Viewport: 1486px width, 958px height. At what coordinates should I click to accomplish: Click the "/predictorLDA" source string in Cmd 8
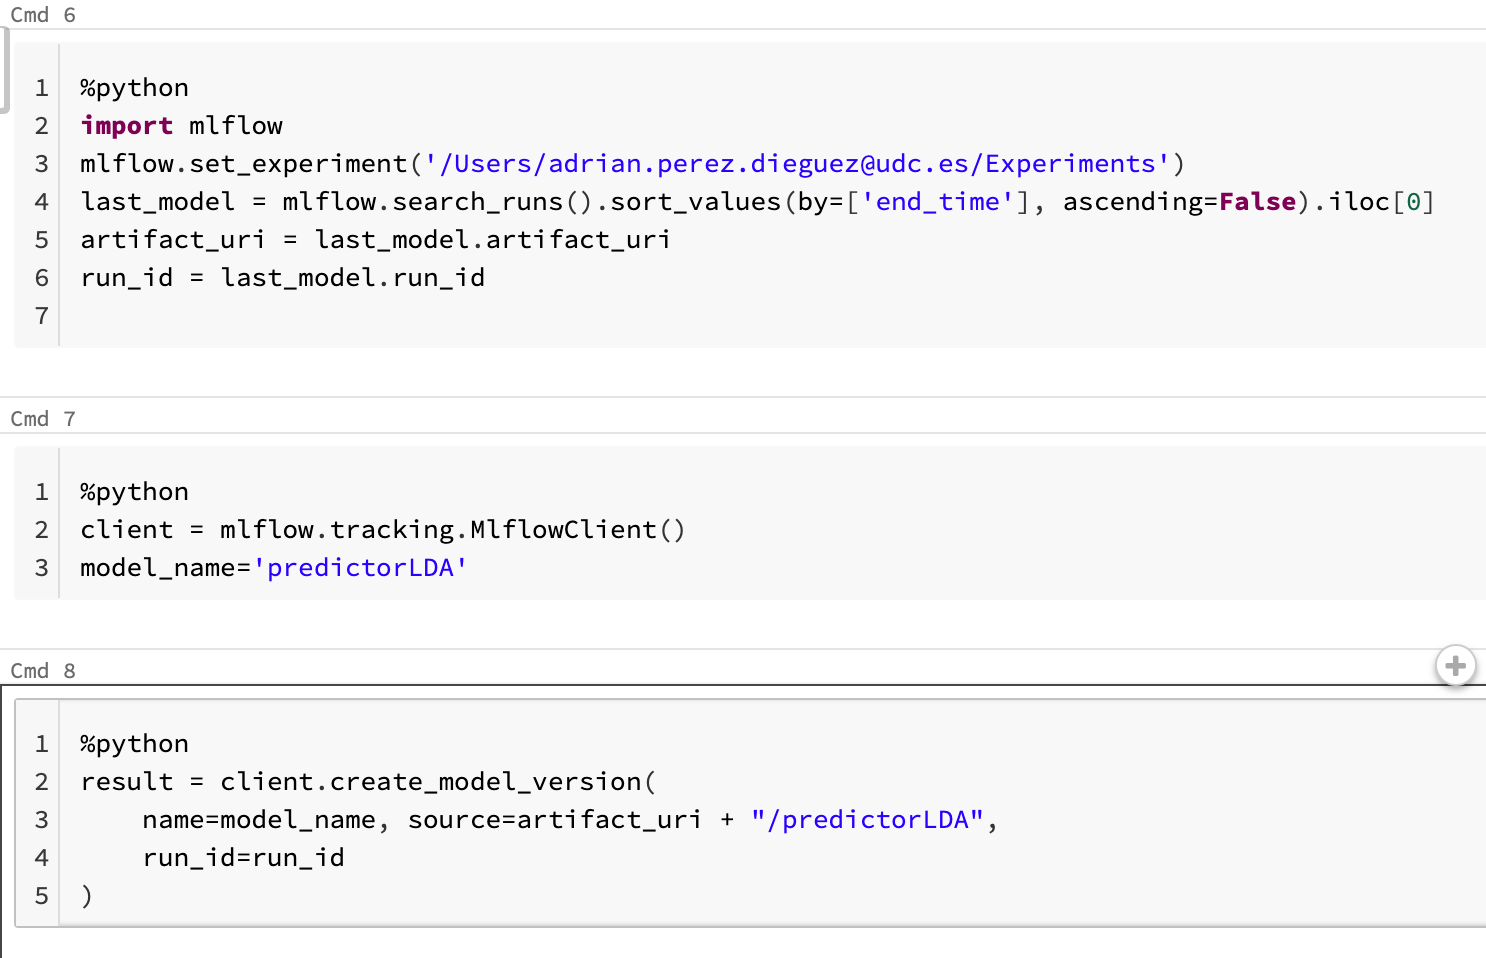pyautogui.click(x=867, y=820)
